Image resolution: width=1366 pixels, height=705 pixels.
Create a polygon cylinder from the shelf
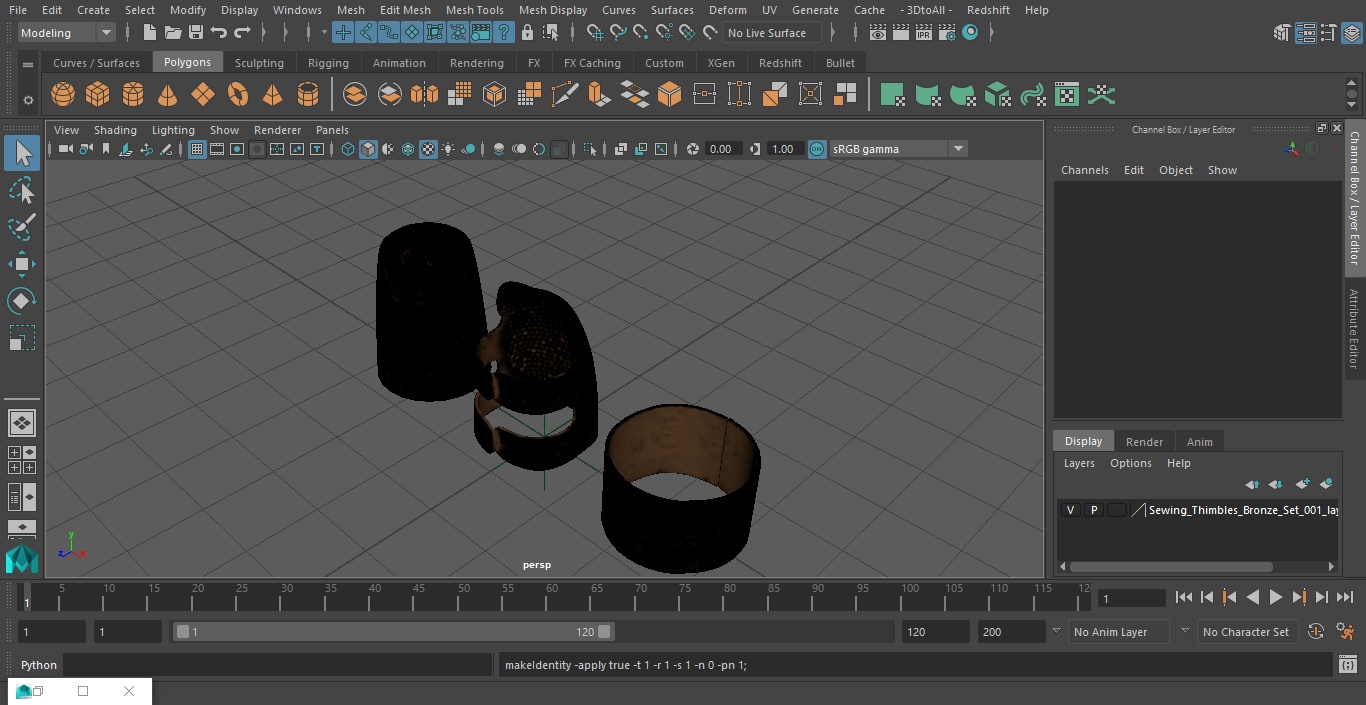point(133,95)
